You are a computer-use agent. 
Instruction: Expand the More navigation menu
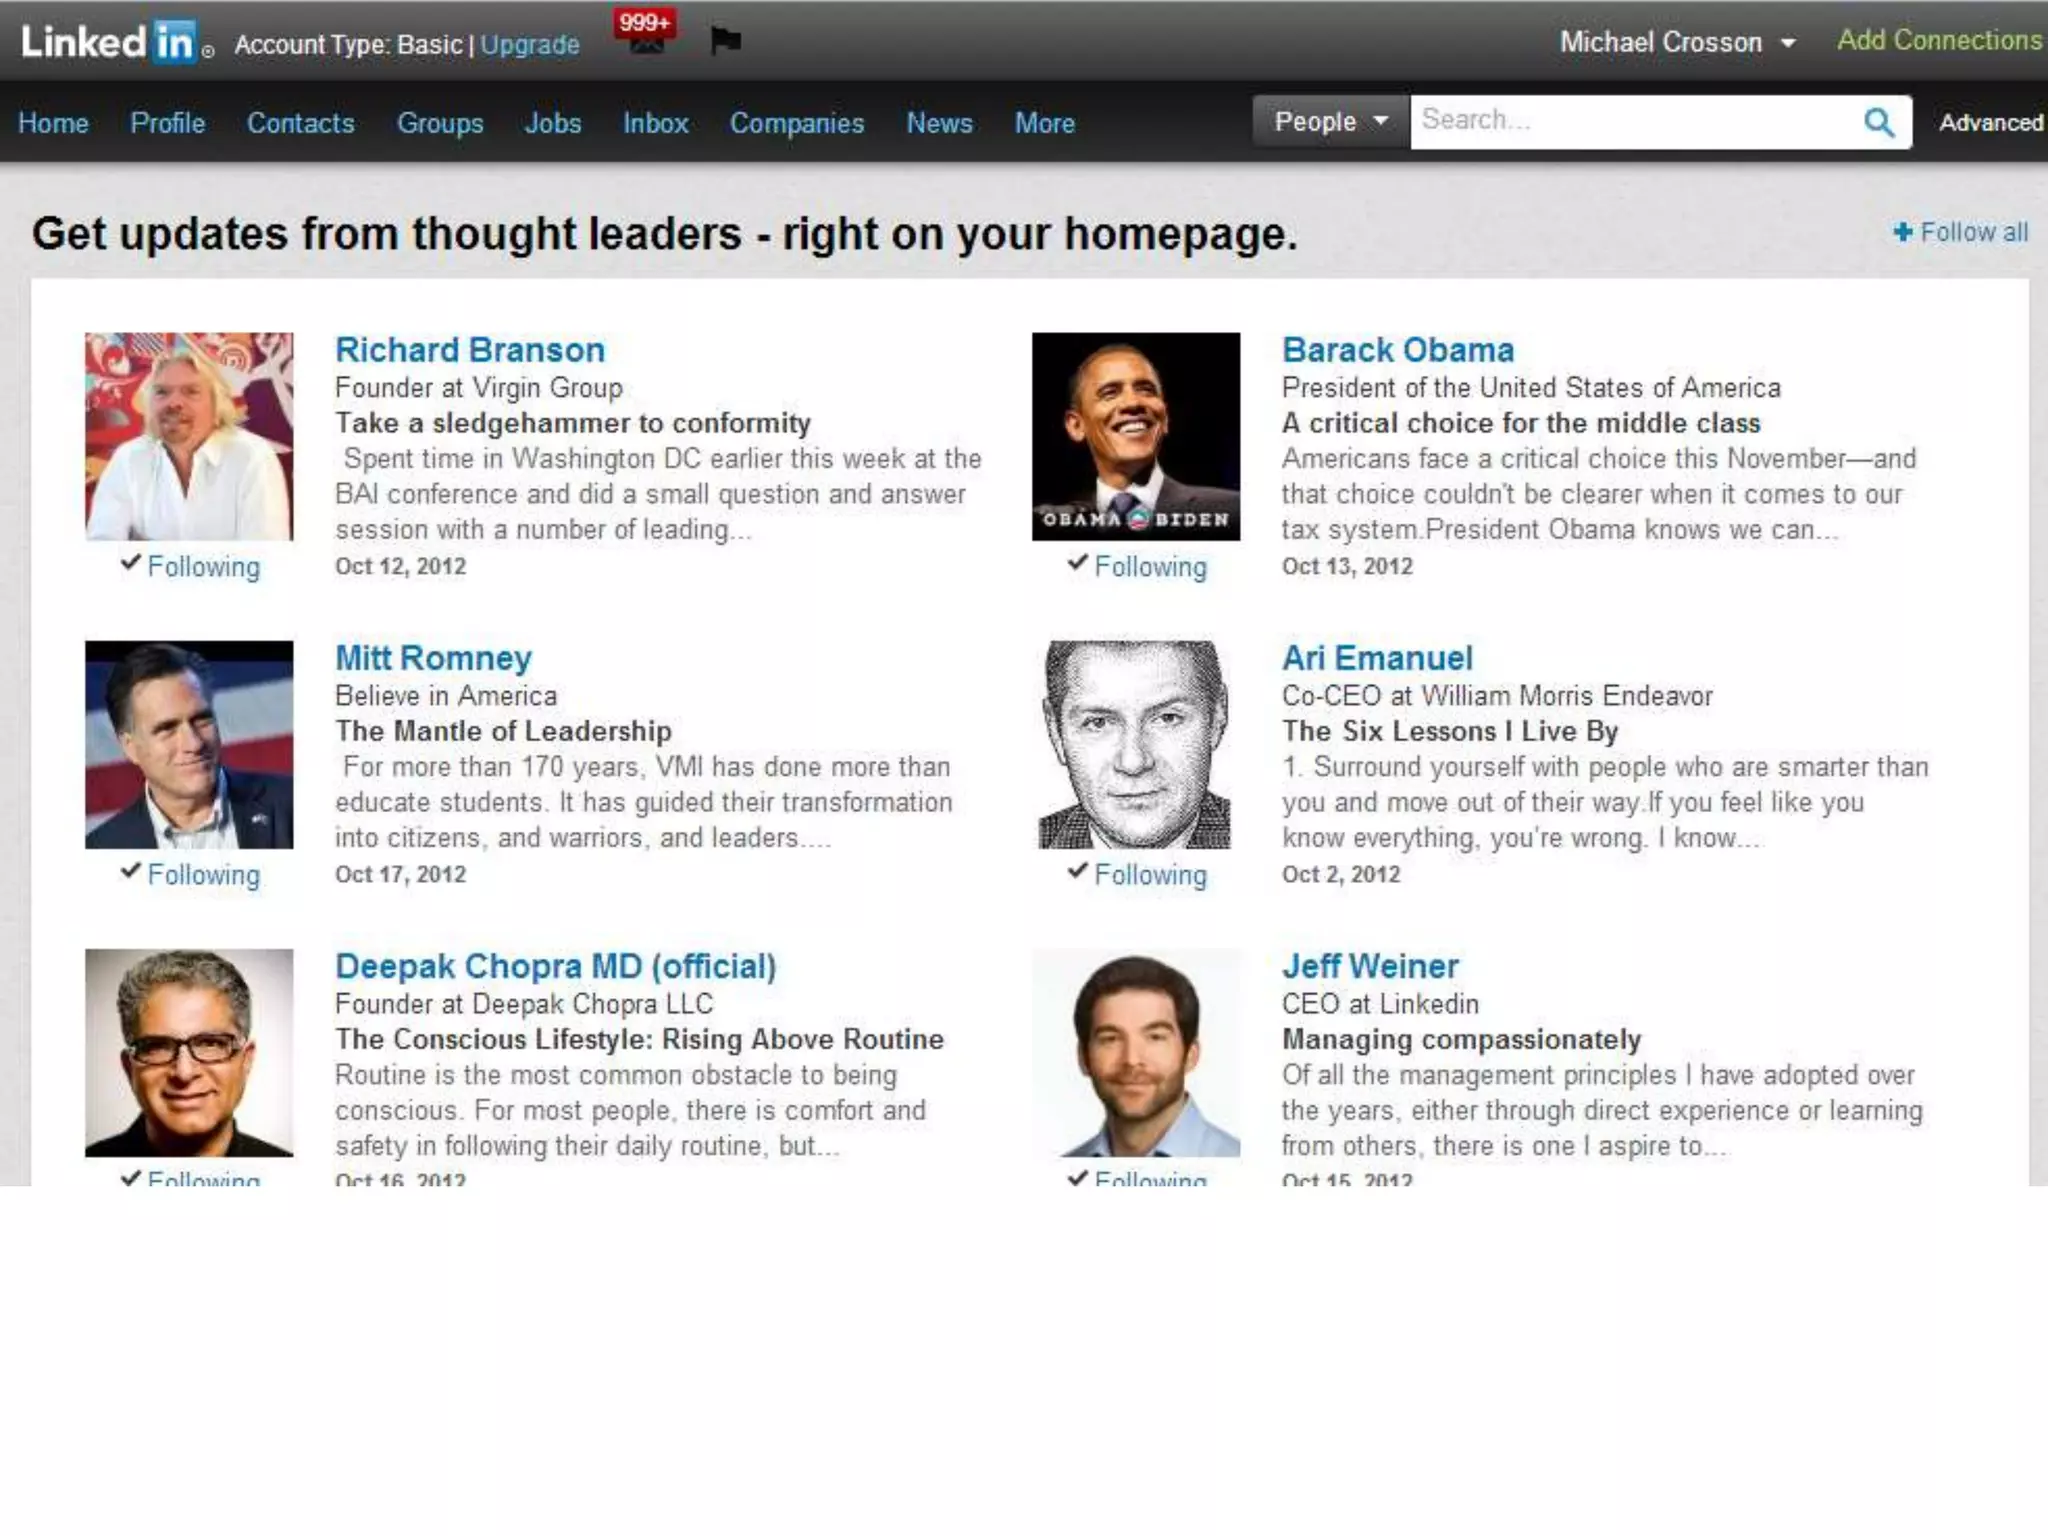pos(1044,123)
